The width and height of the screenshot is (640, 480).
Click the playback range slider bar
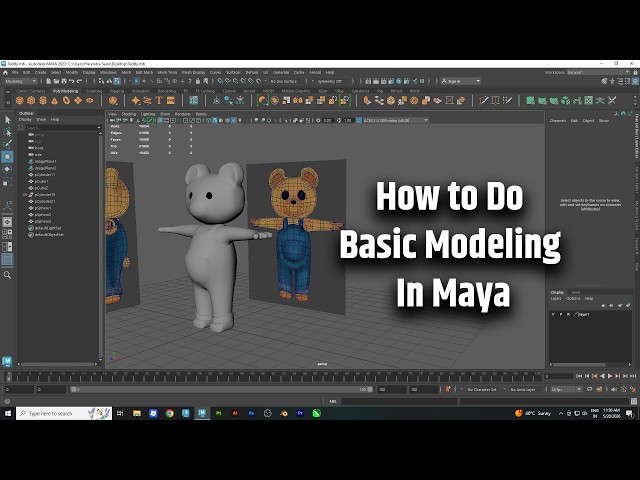(222, 389)
